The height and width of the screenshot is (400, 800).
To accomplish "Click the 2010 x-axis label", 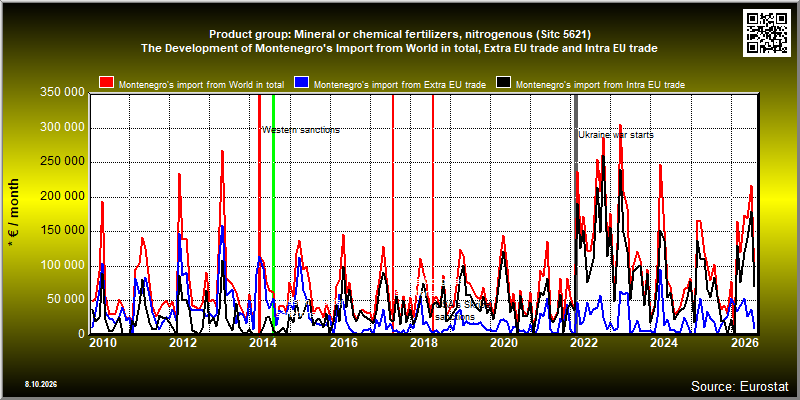I will [x=103, y=343].
